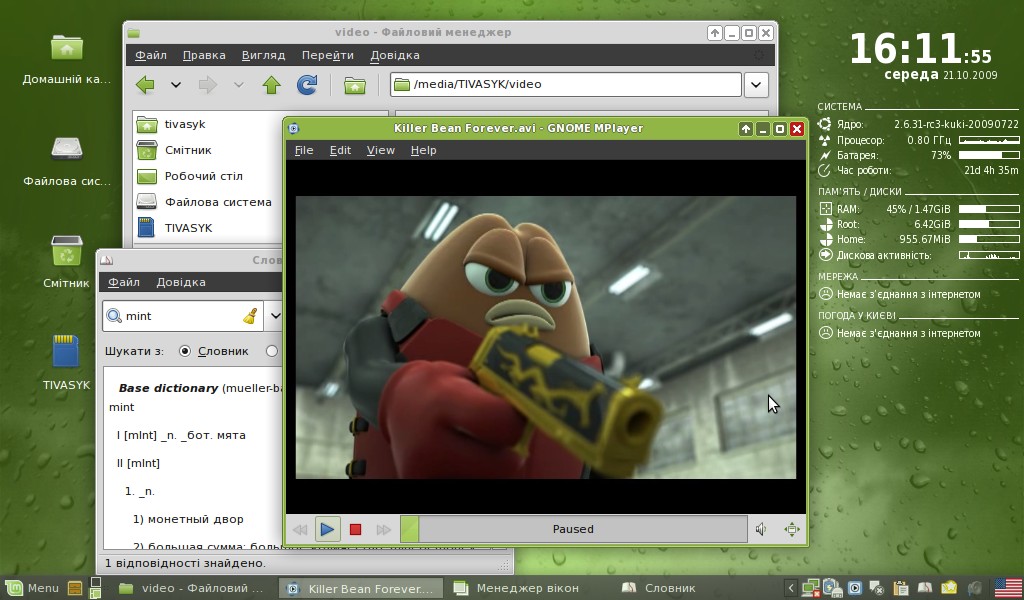The height and width of the screenshot is (600, 1024).
Task: Expand hidden tray icons arrow on panel
Action: [790, 588]
